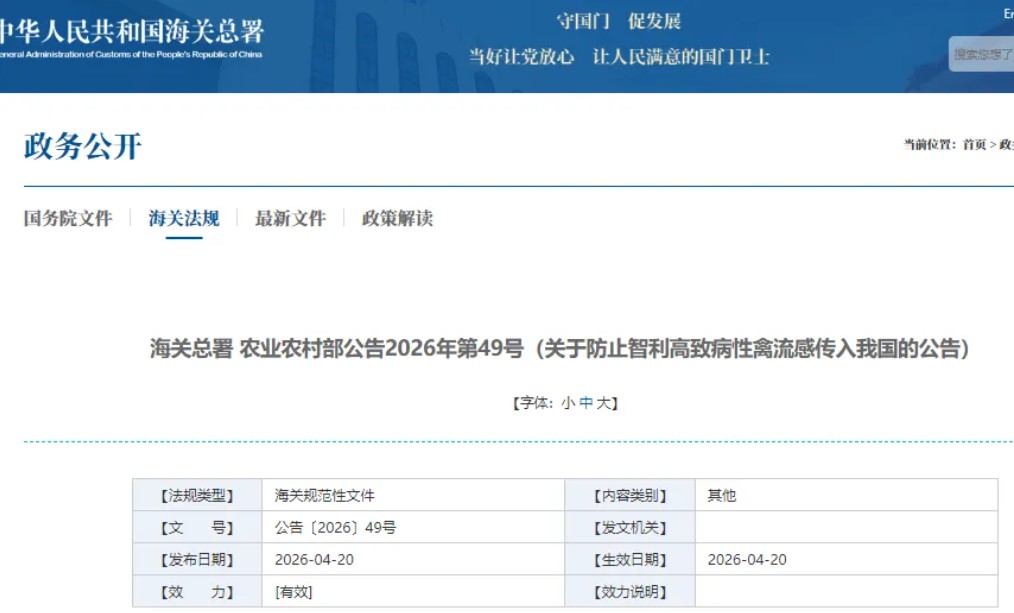
Task: Click the [有效] validity status
Action: pyautogui.click(x=294, y=591)
